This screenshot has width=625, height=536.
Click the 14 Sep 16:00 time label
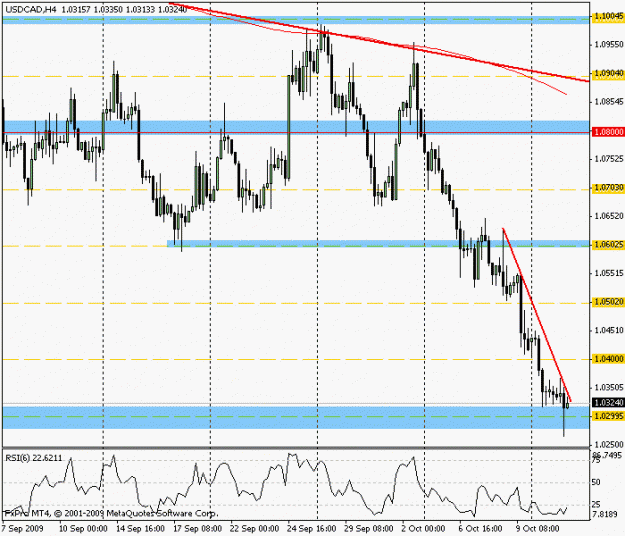point(140,529)
